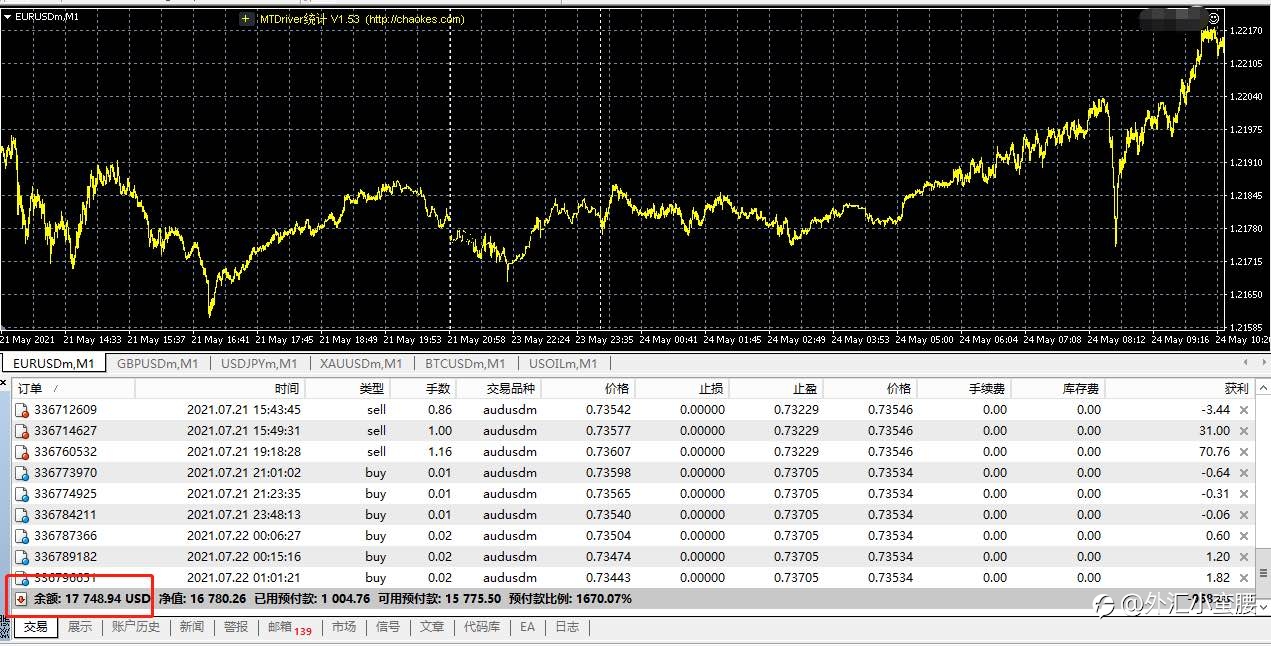Switch to the XAUUSDm,M1 chart tab
The width and height of the screenshot is (1271, 646).
point(361,364)
